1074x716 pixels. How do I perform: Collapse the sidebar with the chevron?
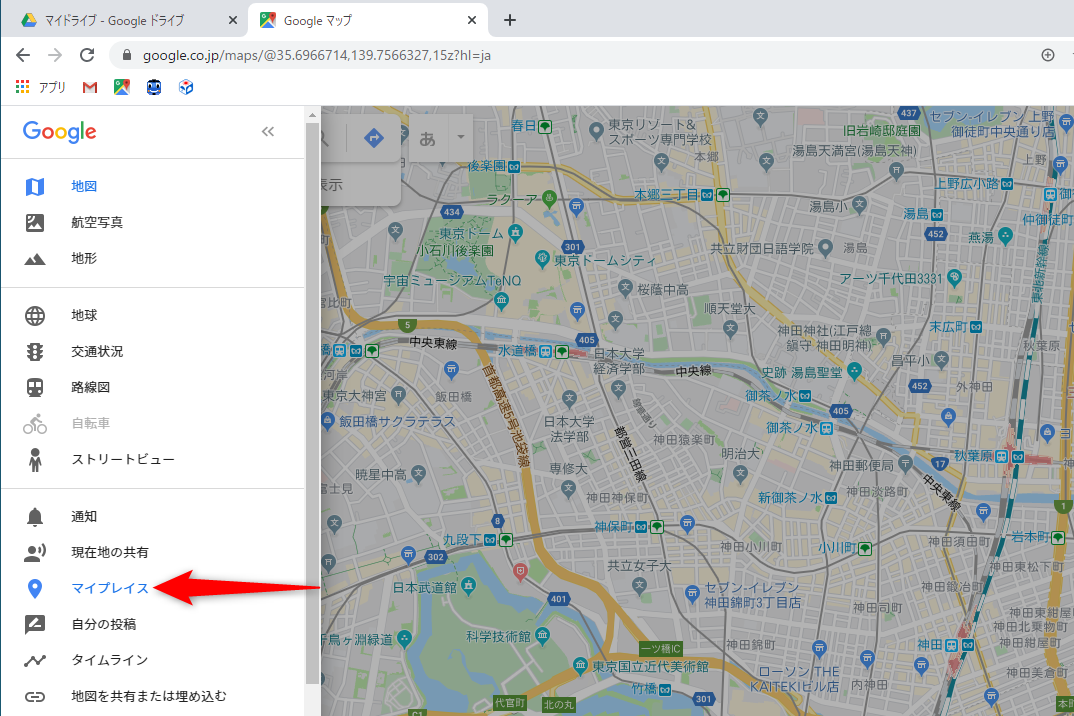pos(267,131)
